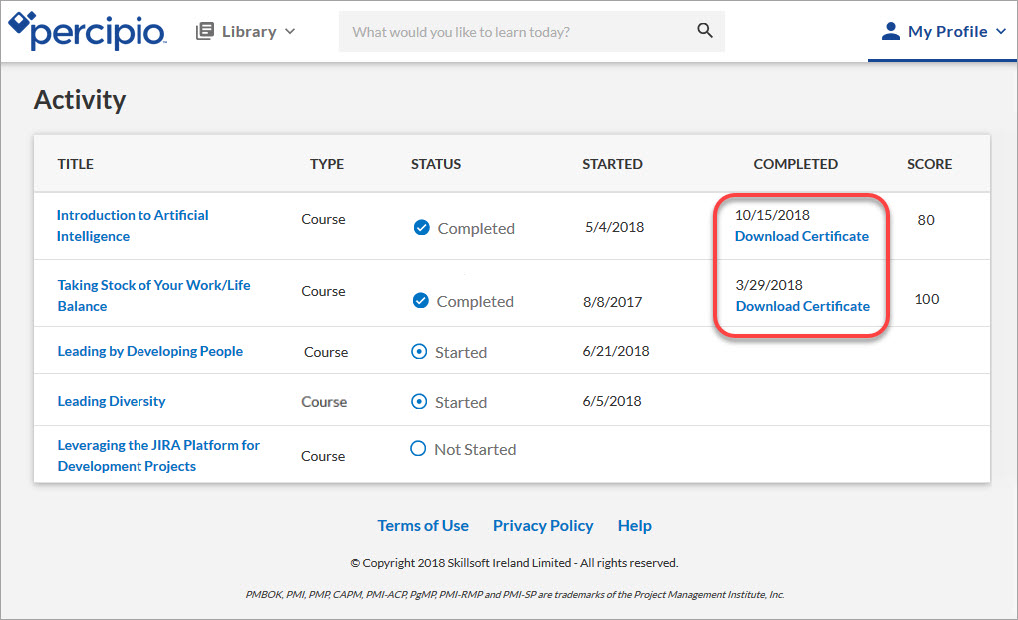Sort by the Status column header
The image size is (1018, 620).
[x=436, y=164]
